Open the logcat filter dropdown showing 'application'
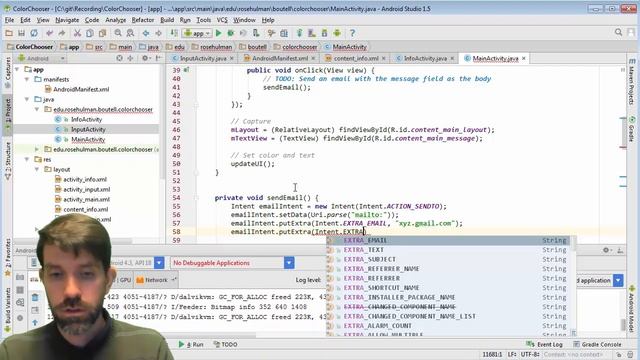 coord(618,280)
